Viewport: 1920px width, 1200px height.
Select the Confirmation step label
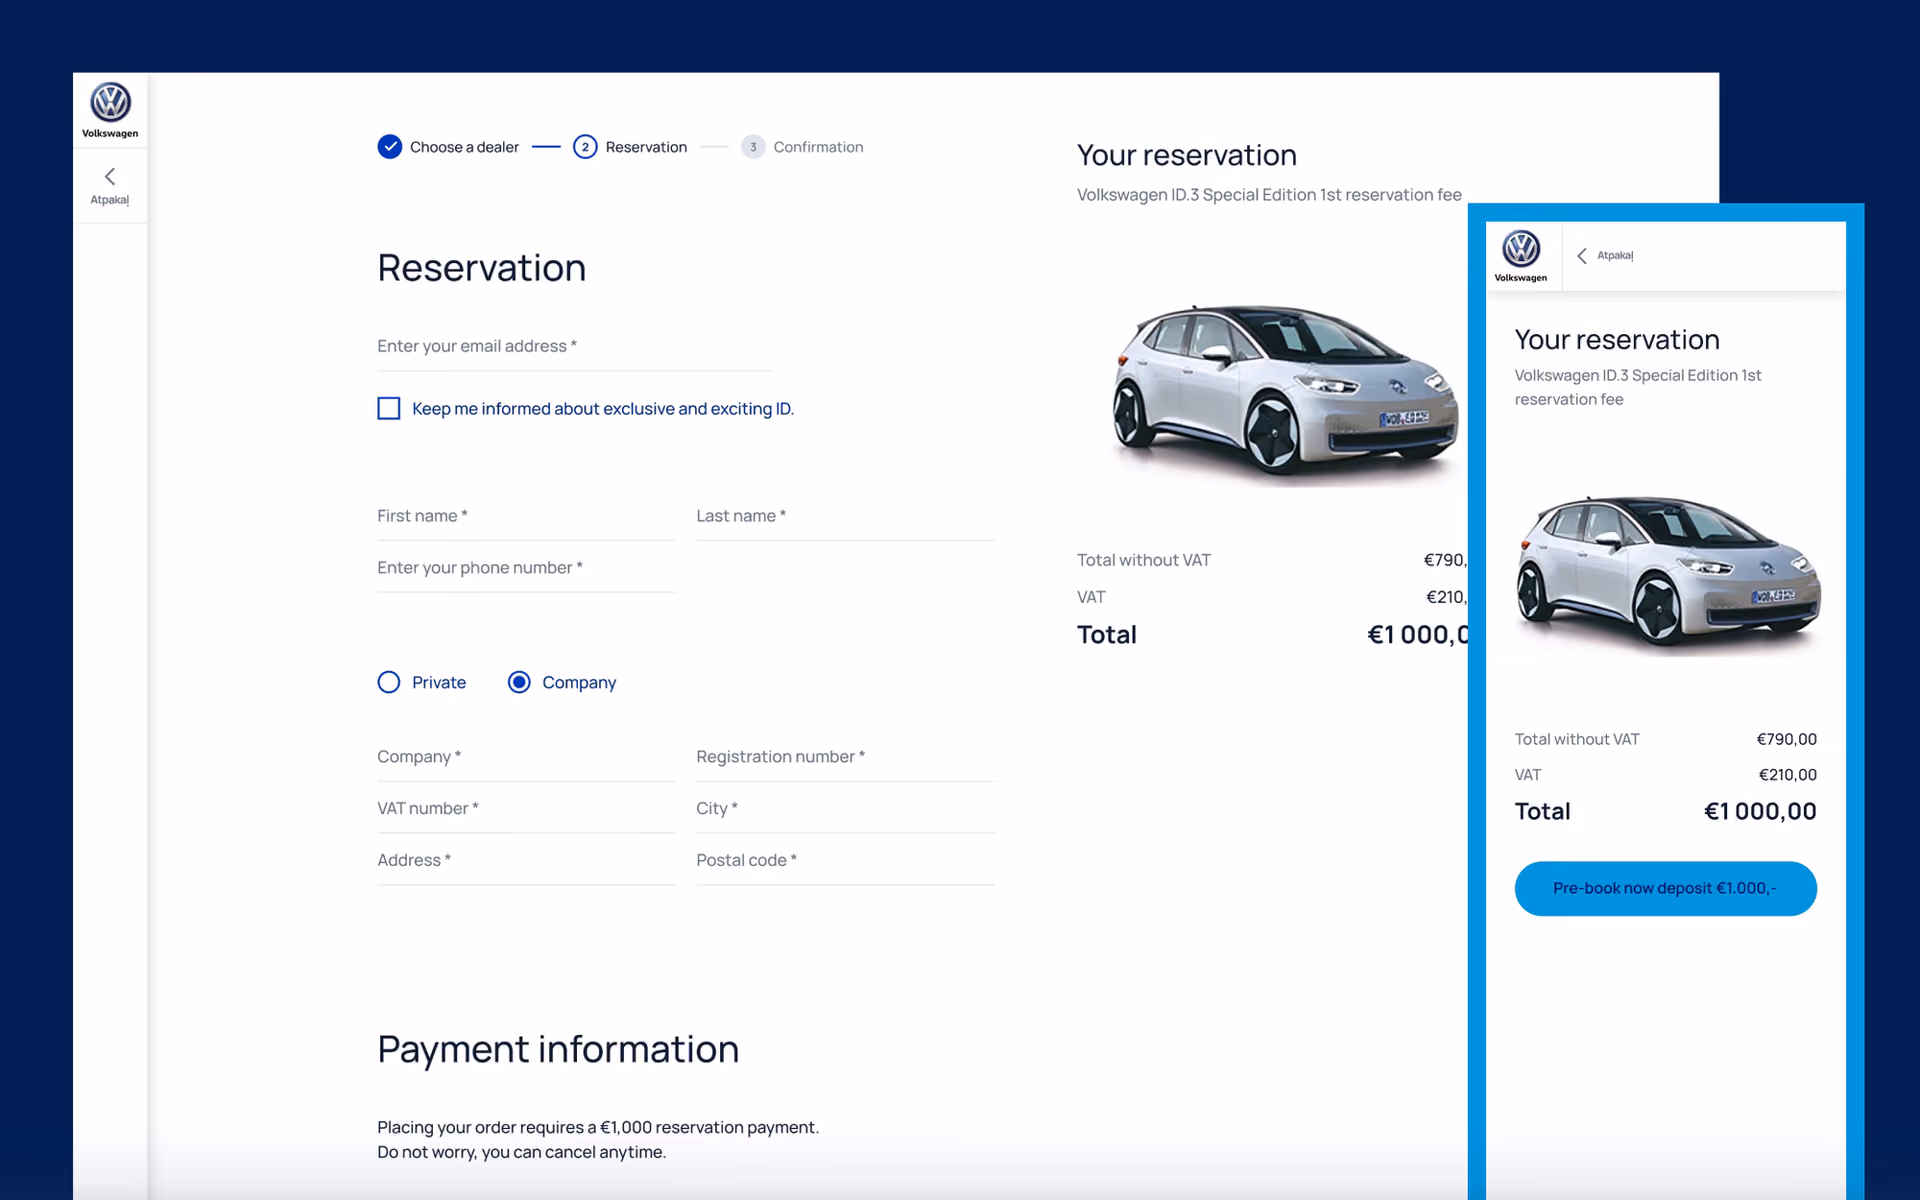[x=818, y=147]
